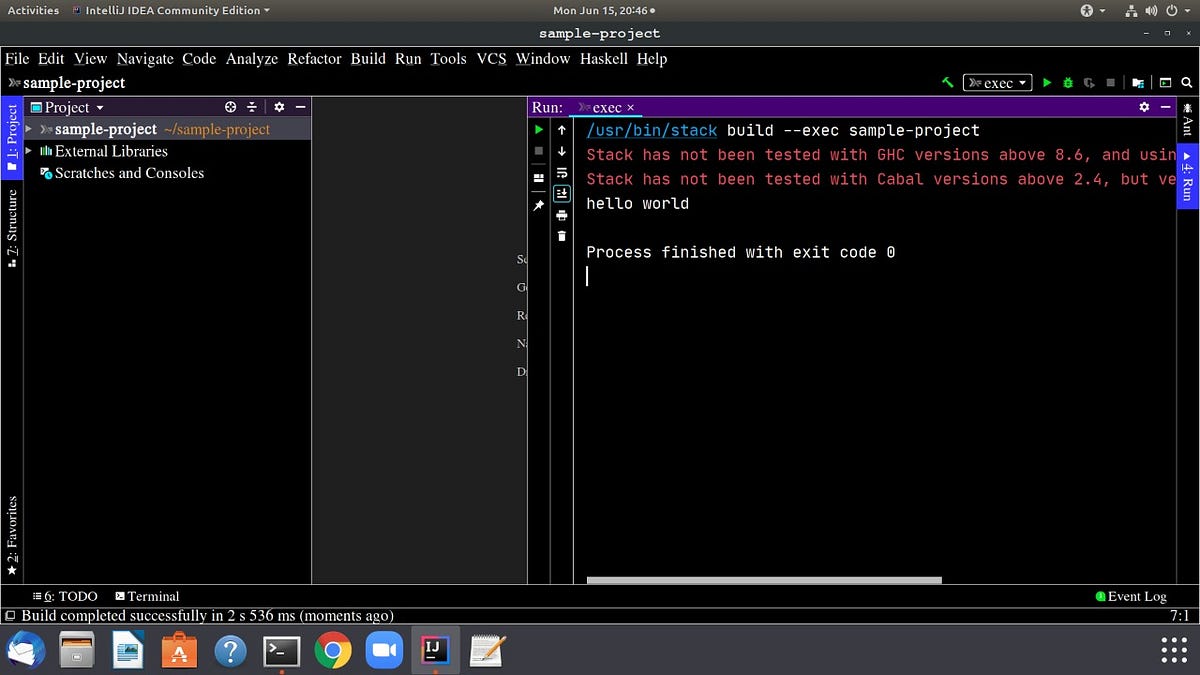Image resolution: width=1200 pixels, height=675 pixels.
Task: Launch Chrome from the dock
Action: click(x=333, y=649)
